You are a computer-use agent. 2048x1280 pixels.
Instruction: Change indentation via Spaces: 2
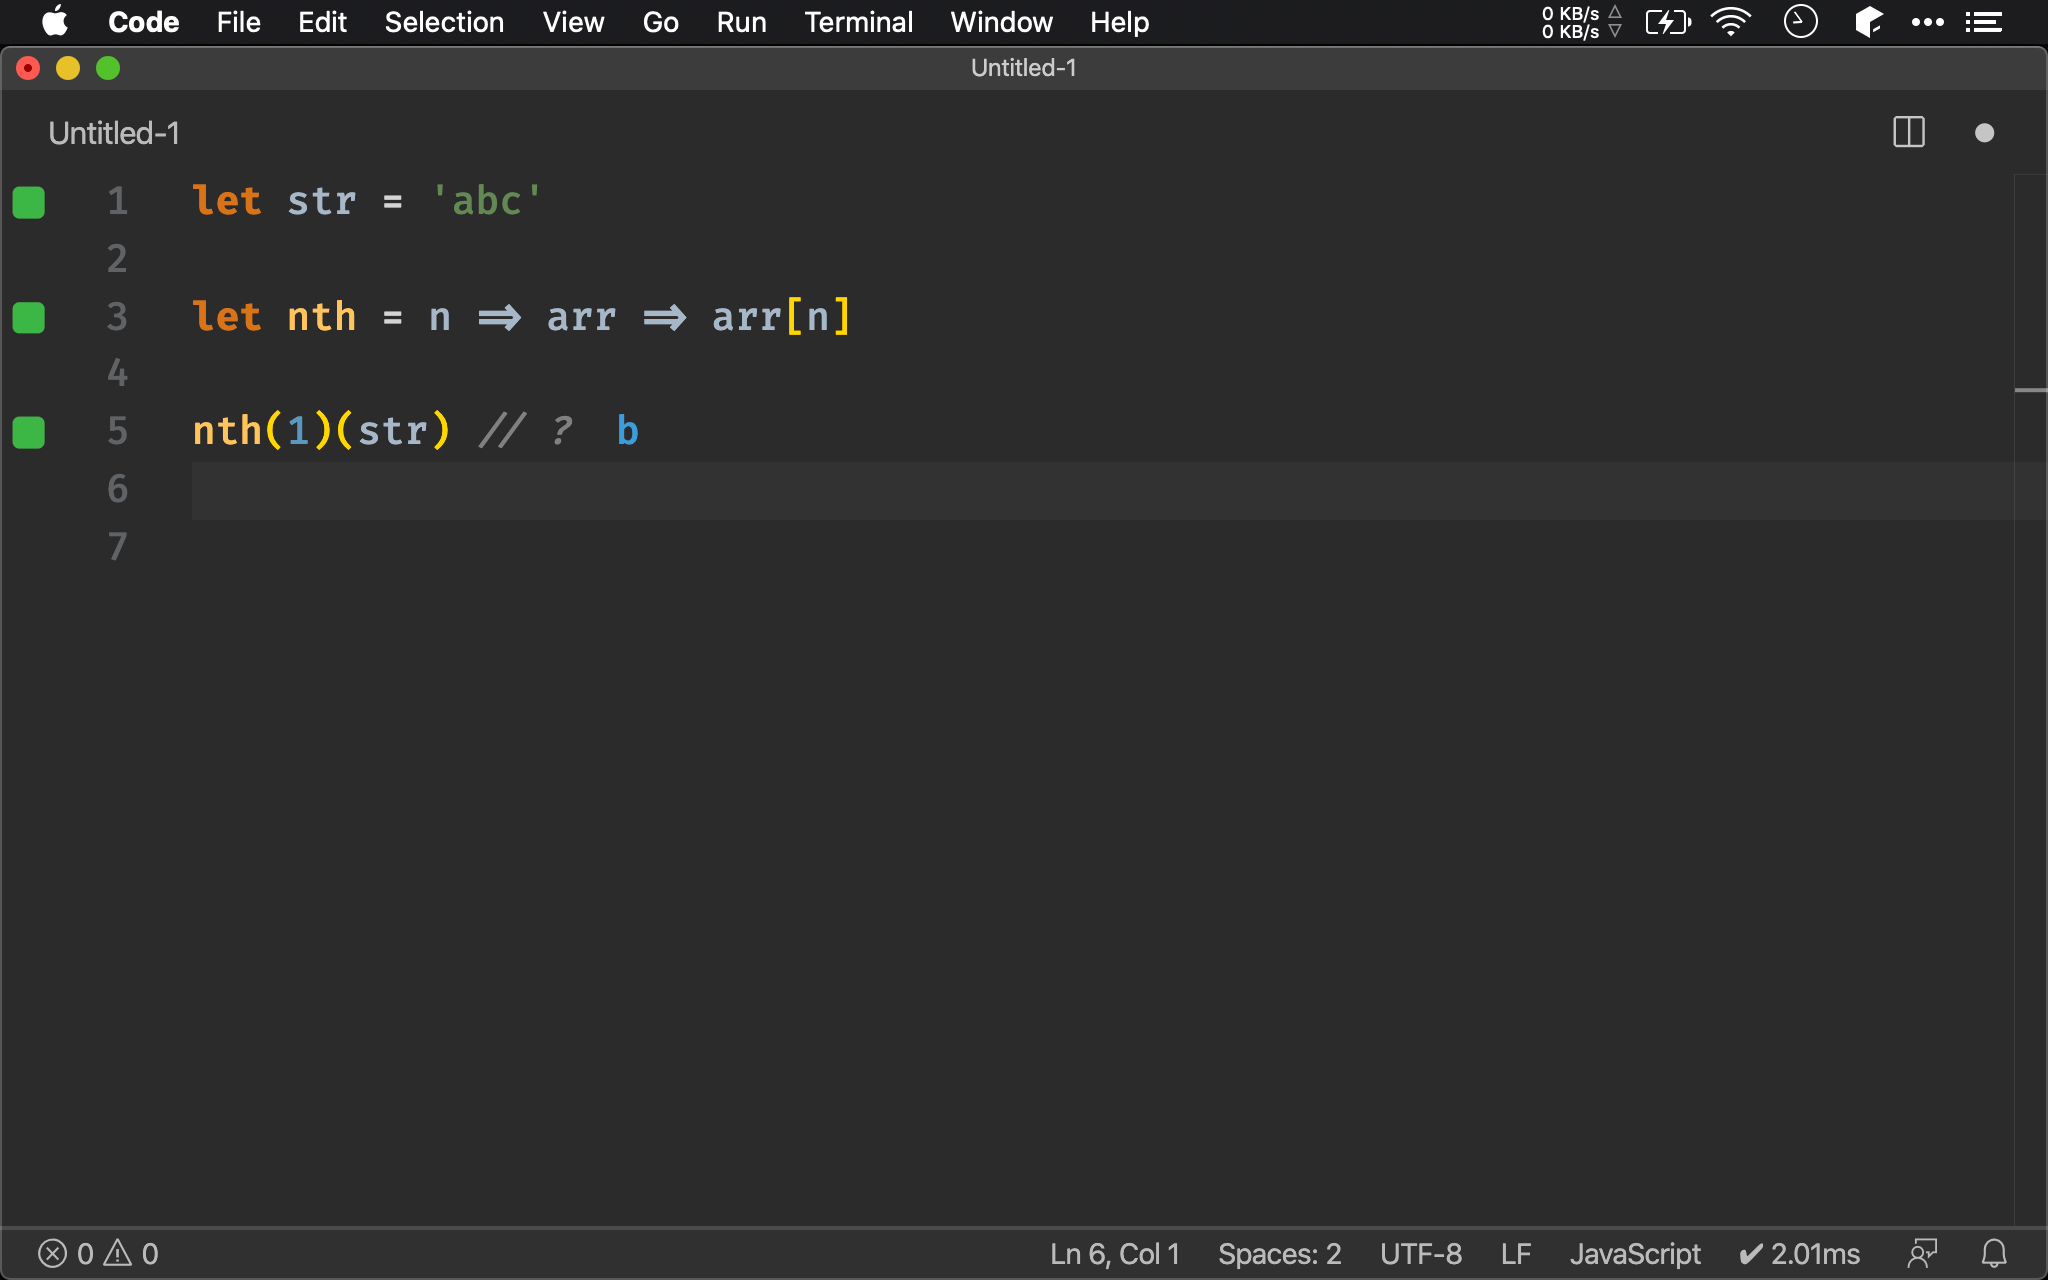[1279, 1254]
